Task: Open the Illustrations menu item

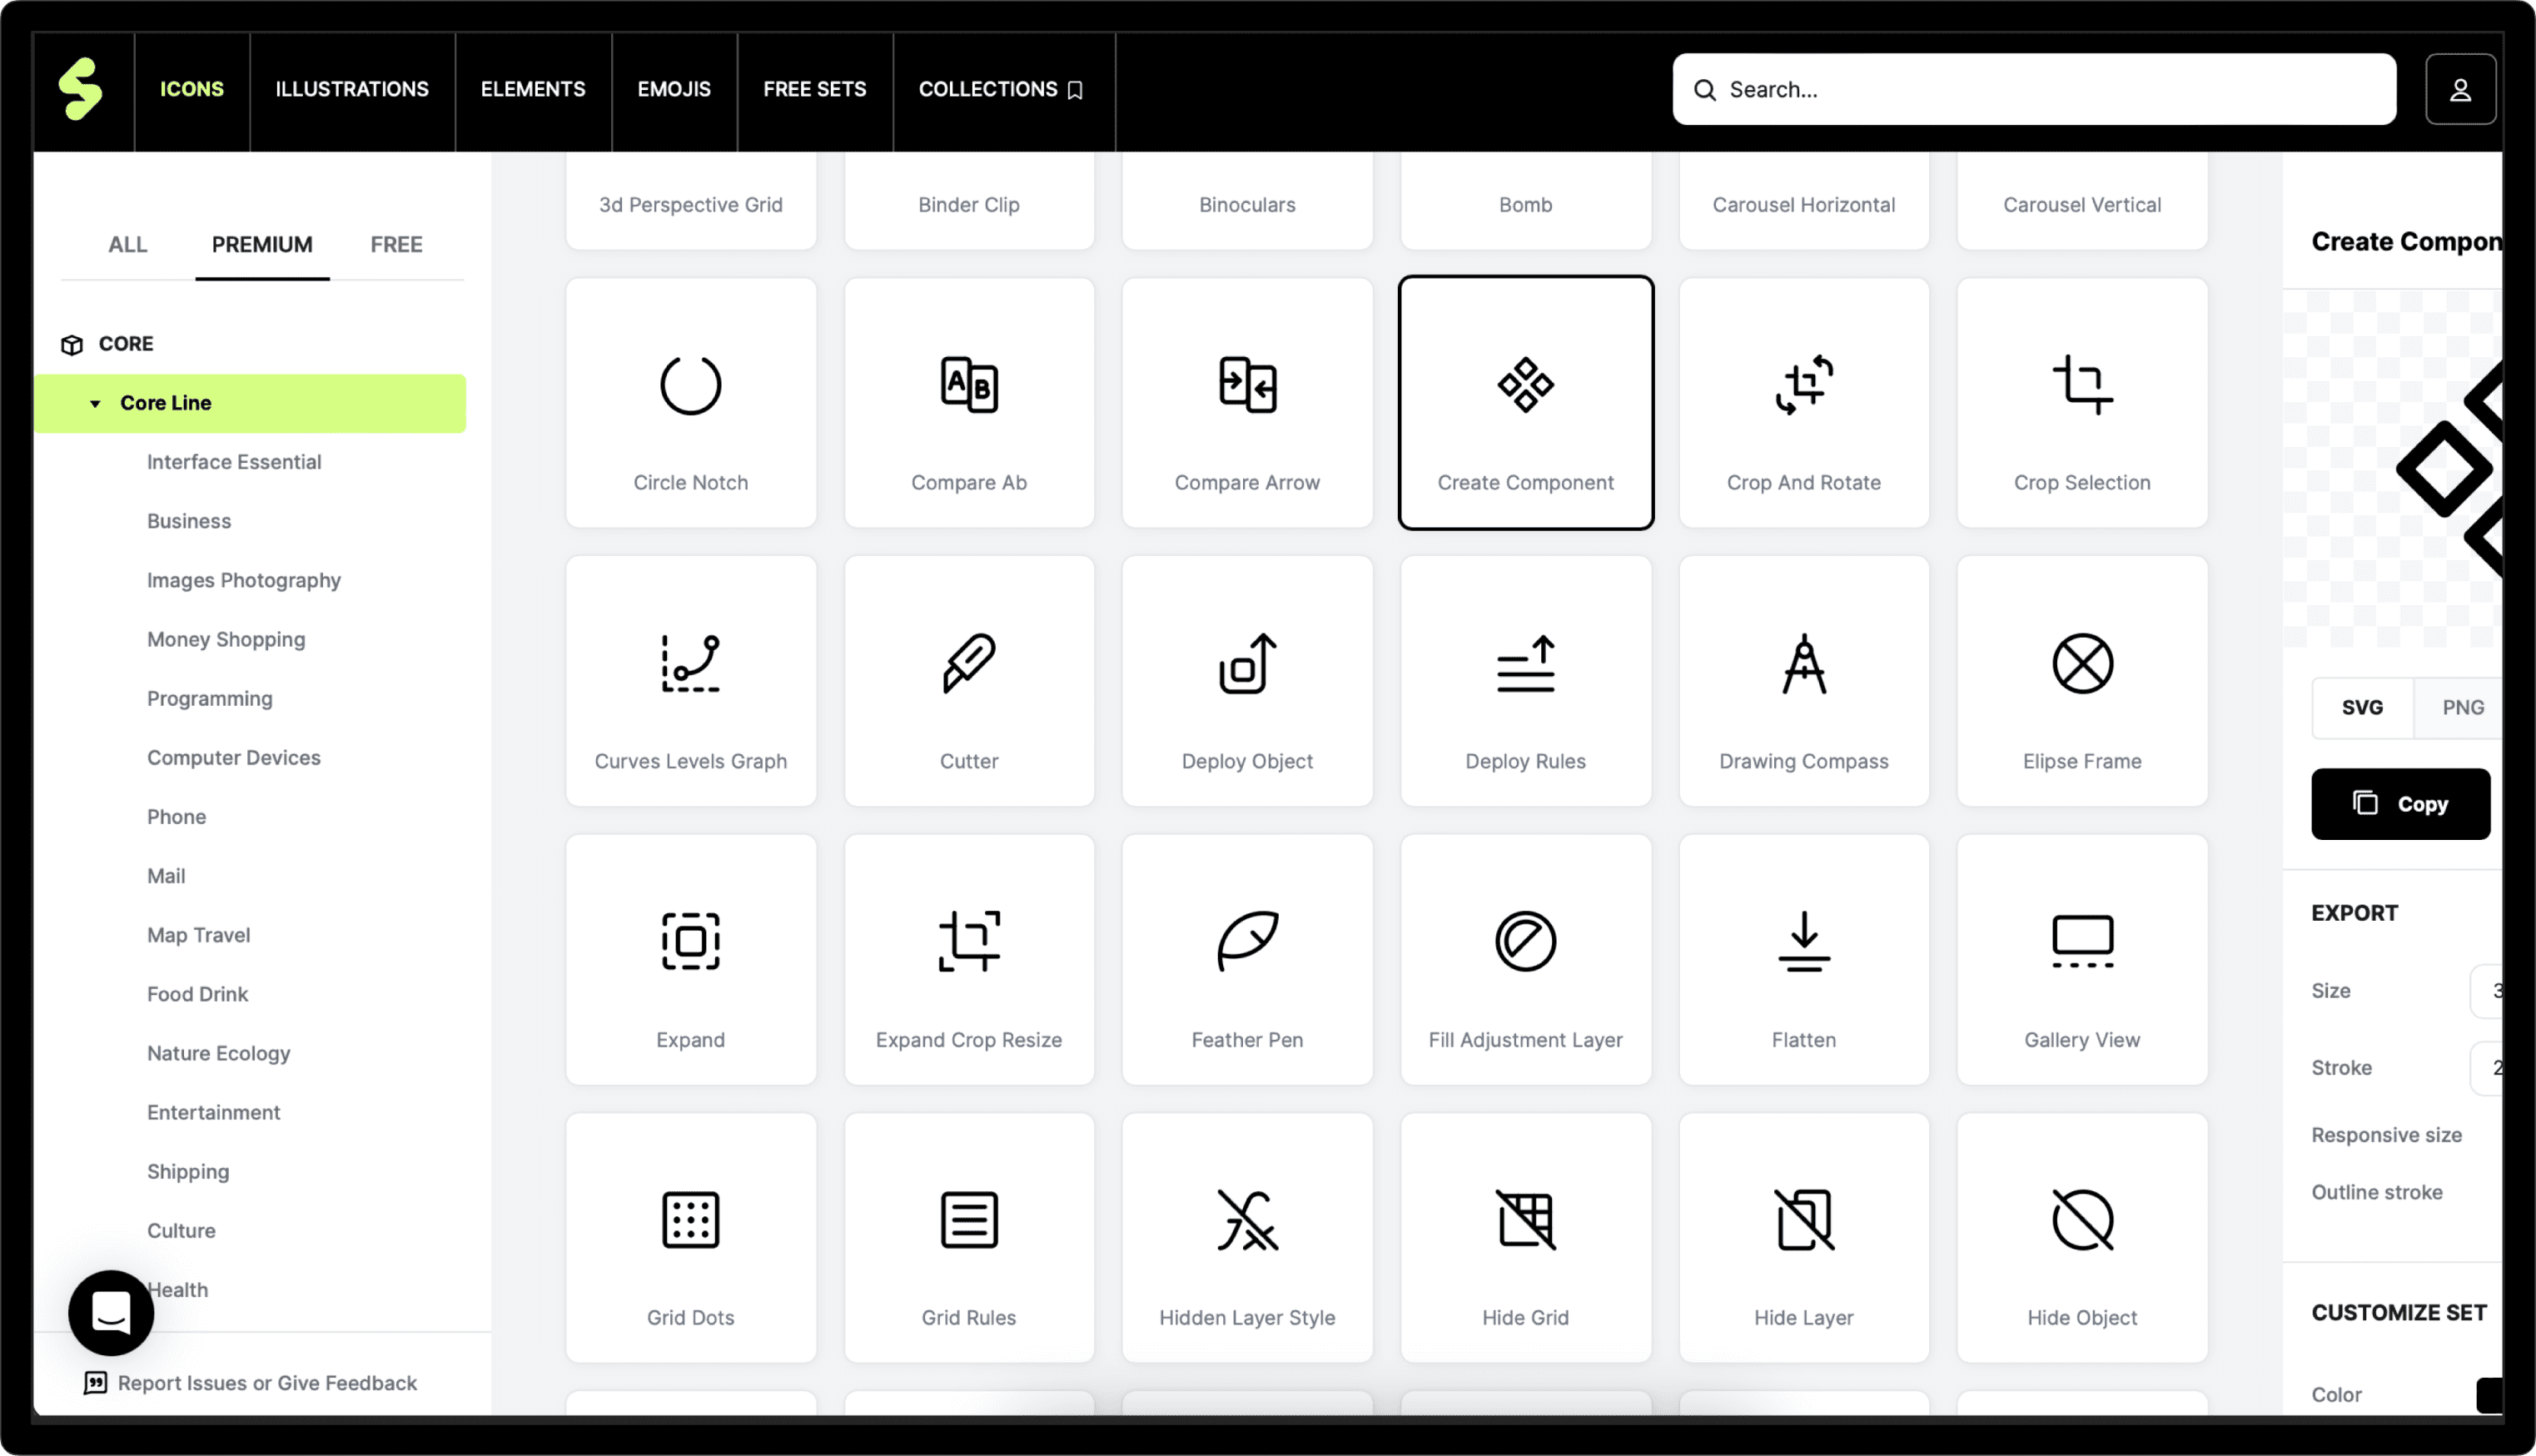Action: pyautogui.click(x=352, y=90)
